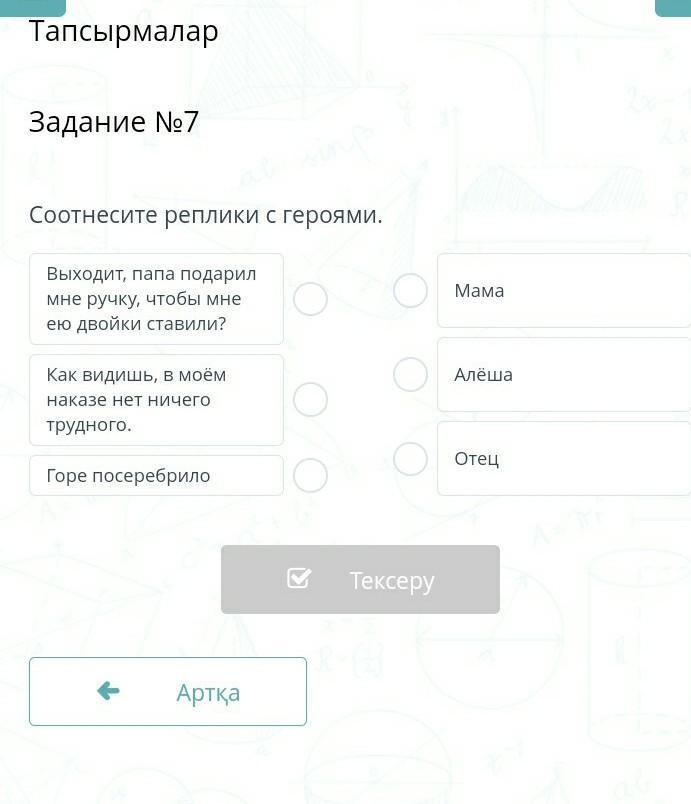Choose the Отец answer card
This screenshot has width=691, height=804.
pyautogui.click(x=563, y=459)
